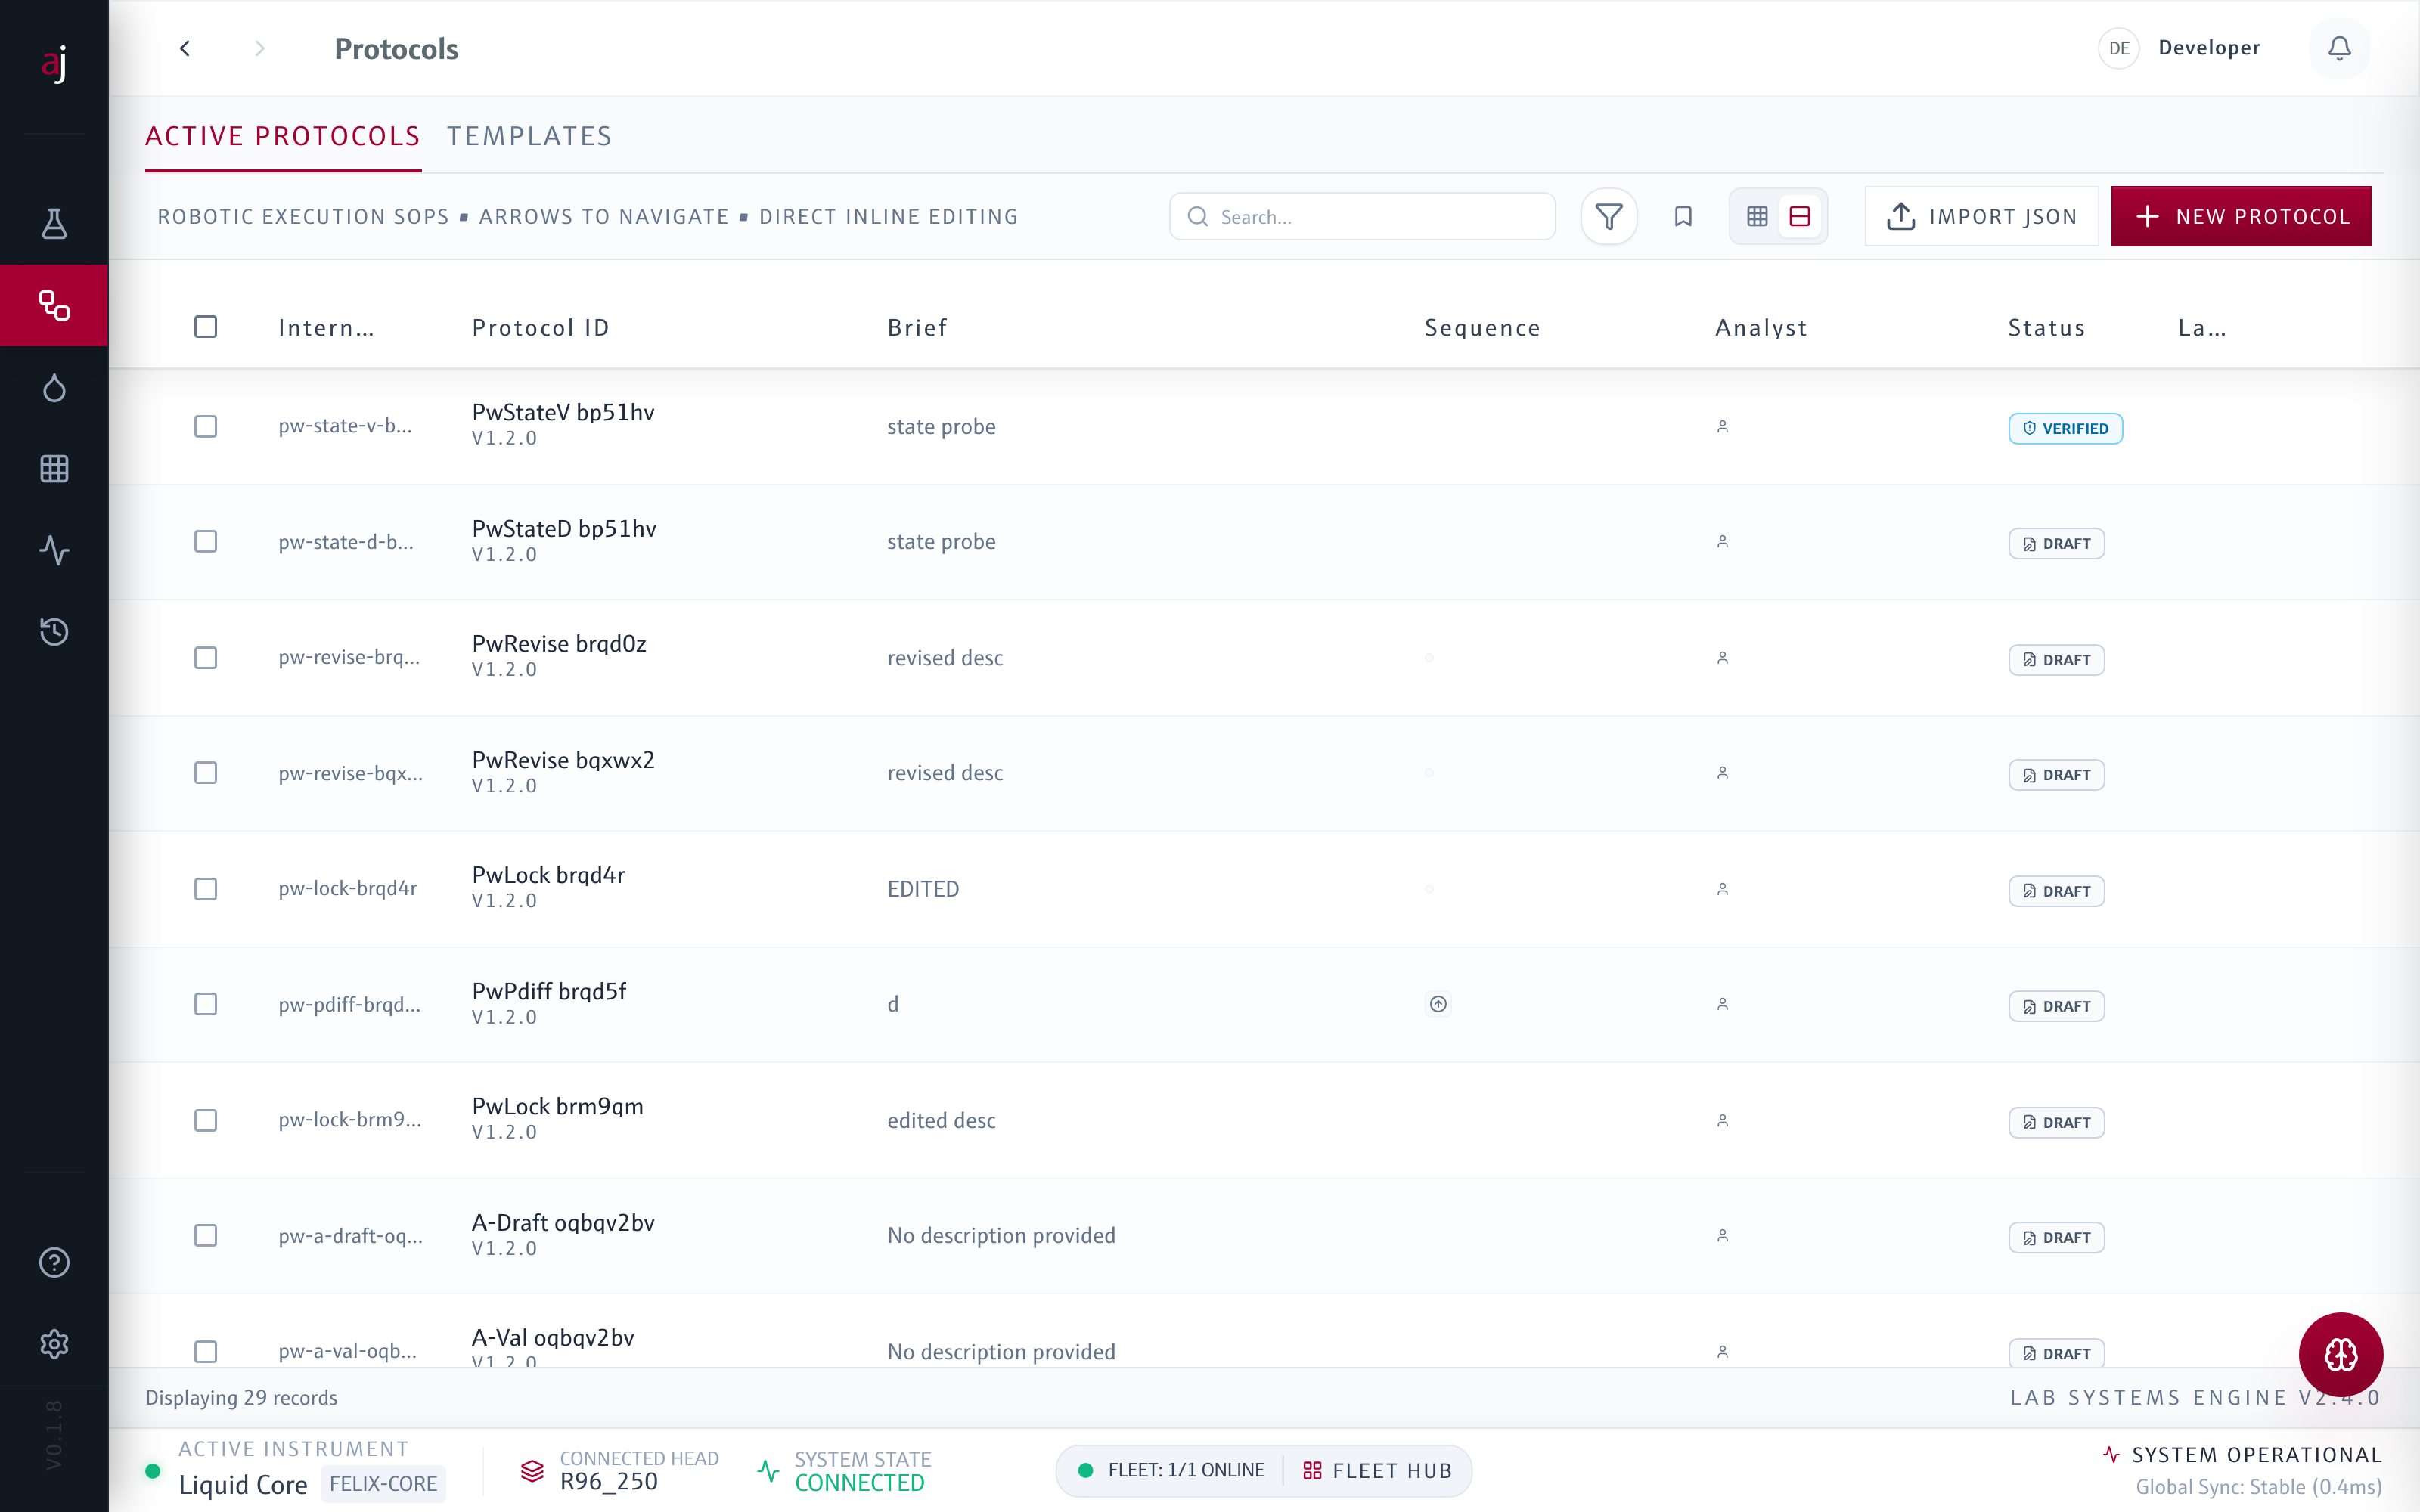Sort by the Brief column header
This screenshot has height=1512, width=2420.
917,328
